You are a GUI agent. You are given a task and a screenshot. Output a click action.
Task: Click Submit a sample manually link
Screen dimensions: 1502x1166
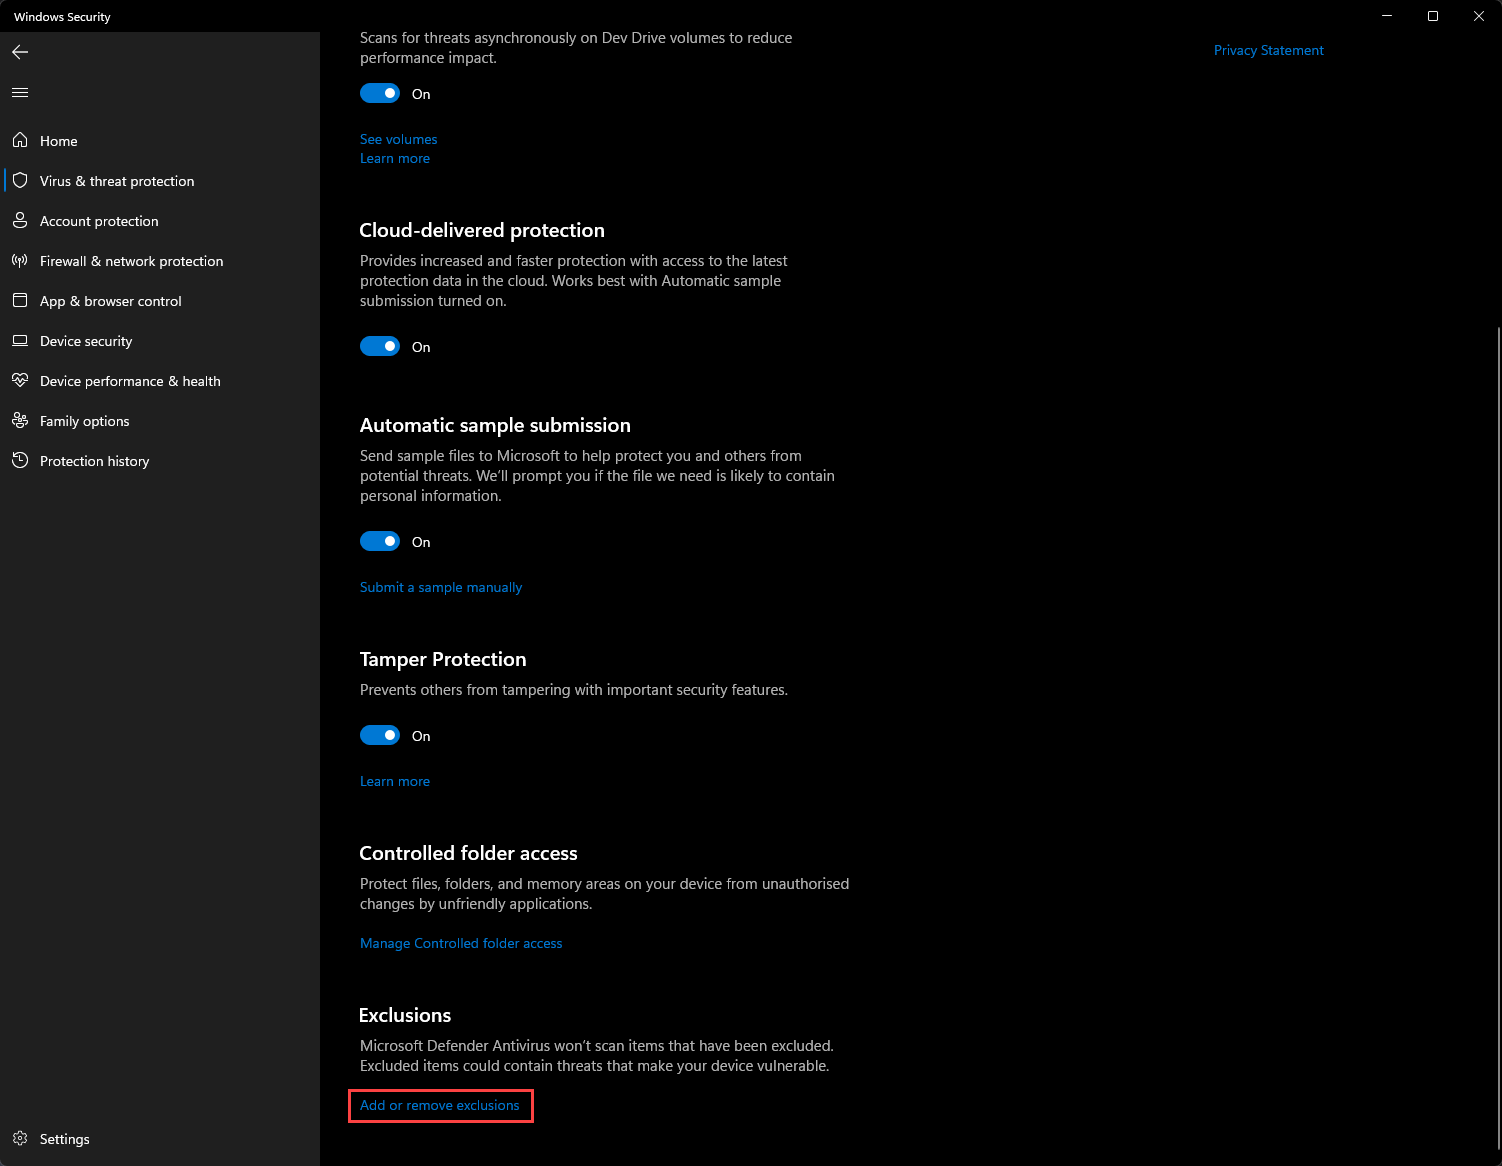[441, 587]
